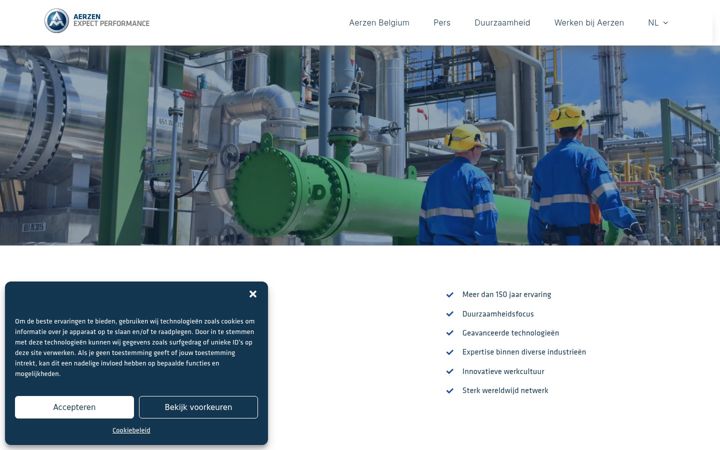Screen dimensions: 720x450
Task: Click checkmark beside Innovatieve werkcultuur
Action: coord(450,371)
